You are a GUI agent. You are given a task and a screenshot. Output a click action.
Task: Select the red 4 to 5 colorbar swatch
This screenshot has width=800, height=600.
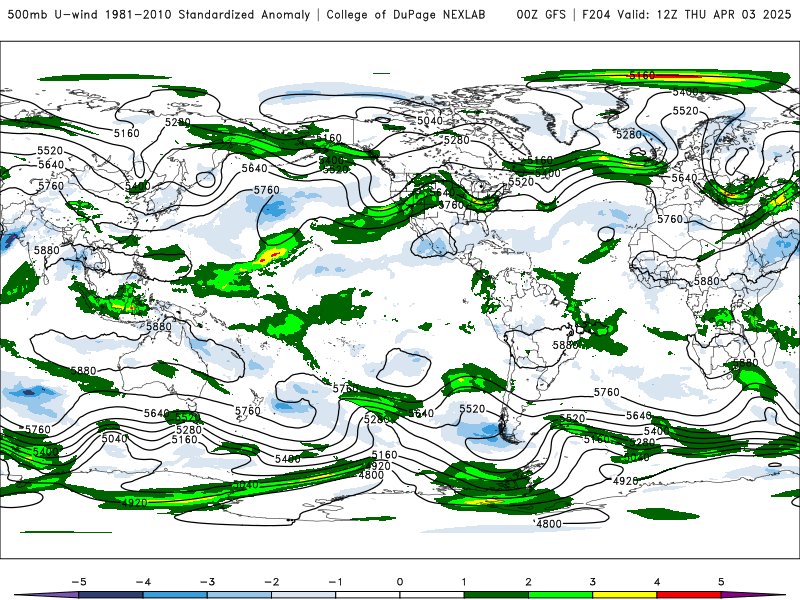pyautogui.click(x=689, y=595)
